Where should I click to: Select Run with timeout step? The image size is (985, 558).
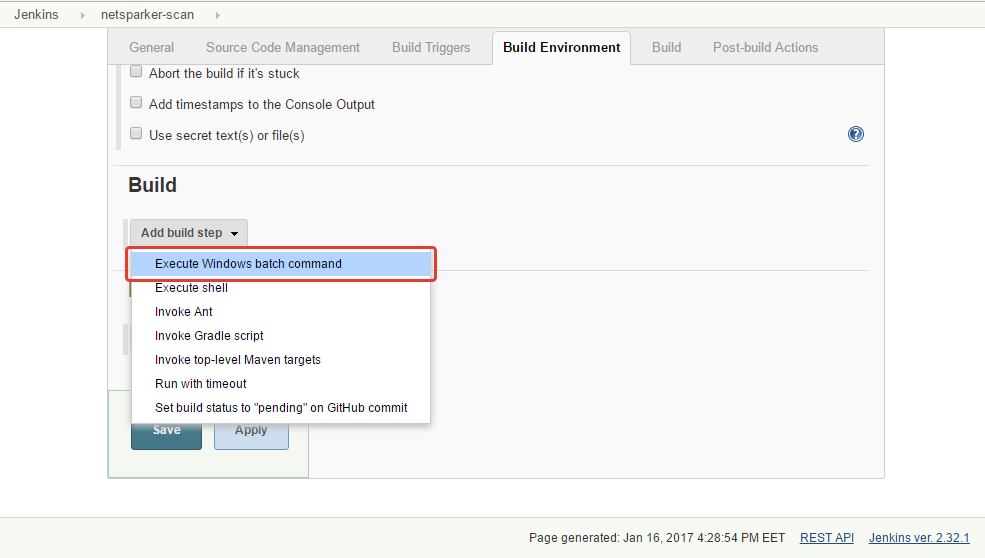(x=201, y=384)
